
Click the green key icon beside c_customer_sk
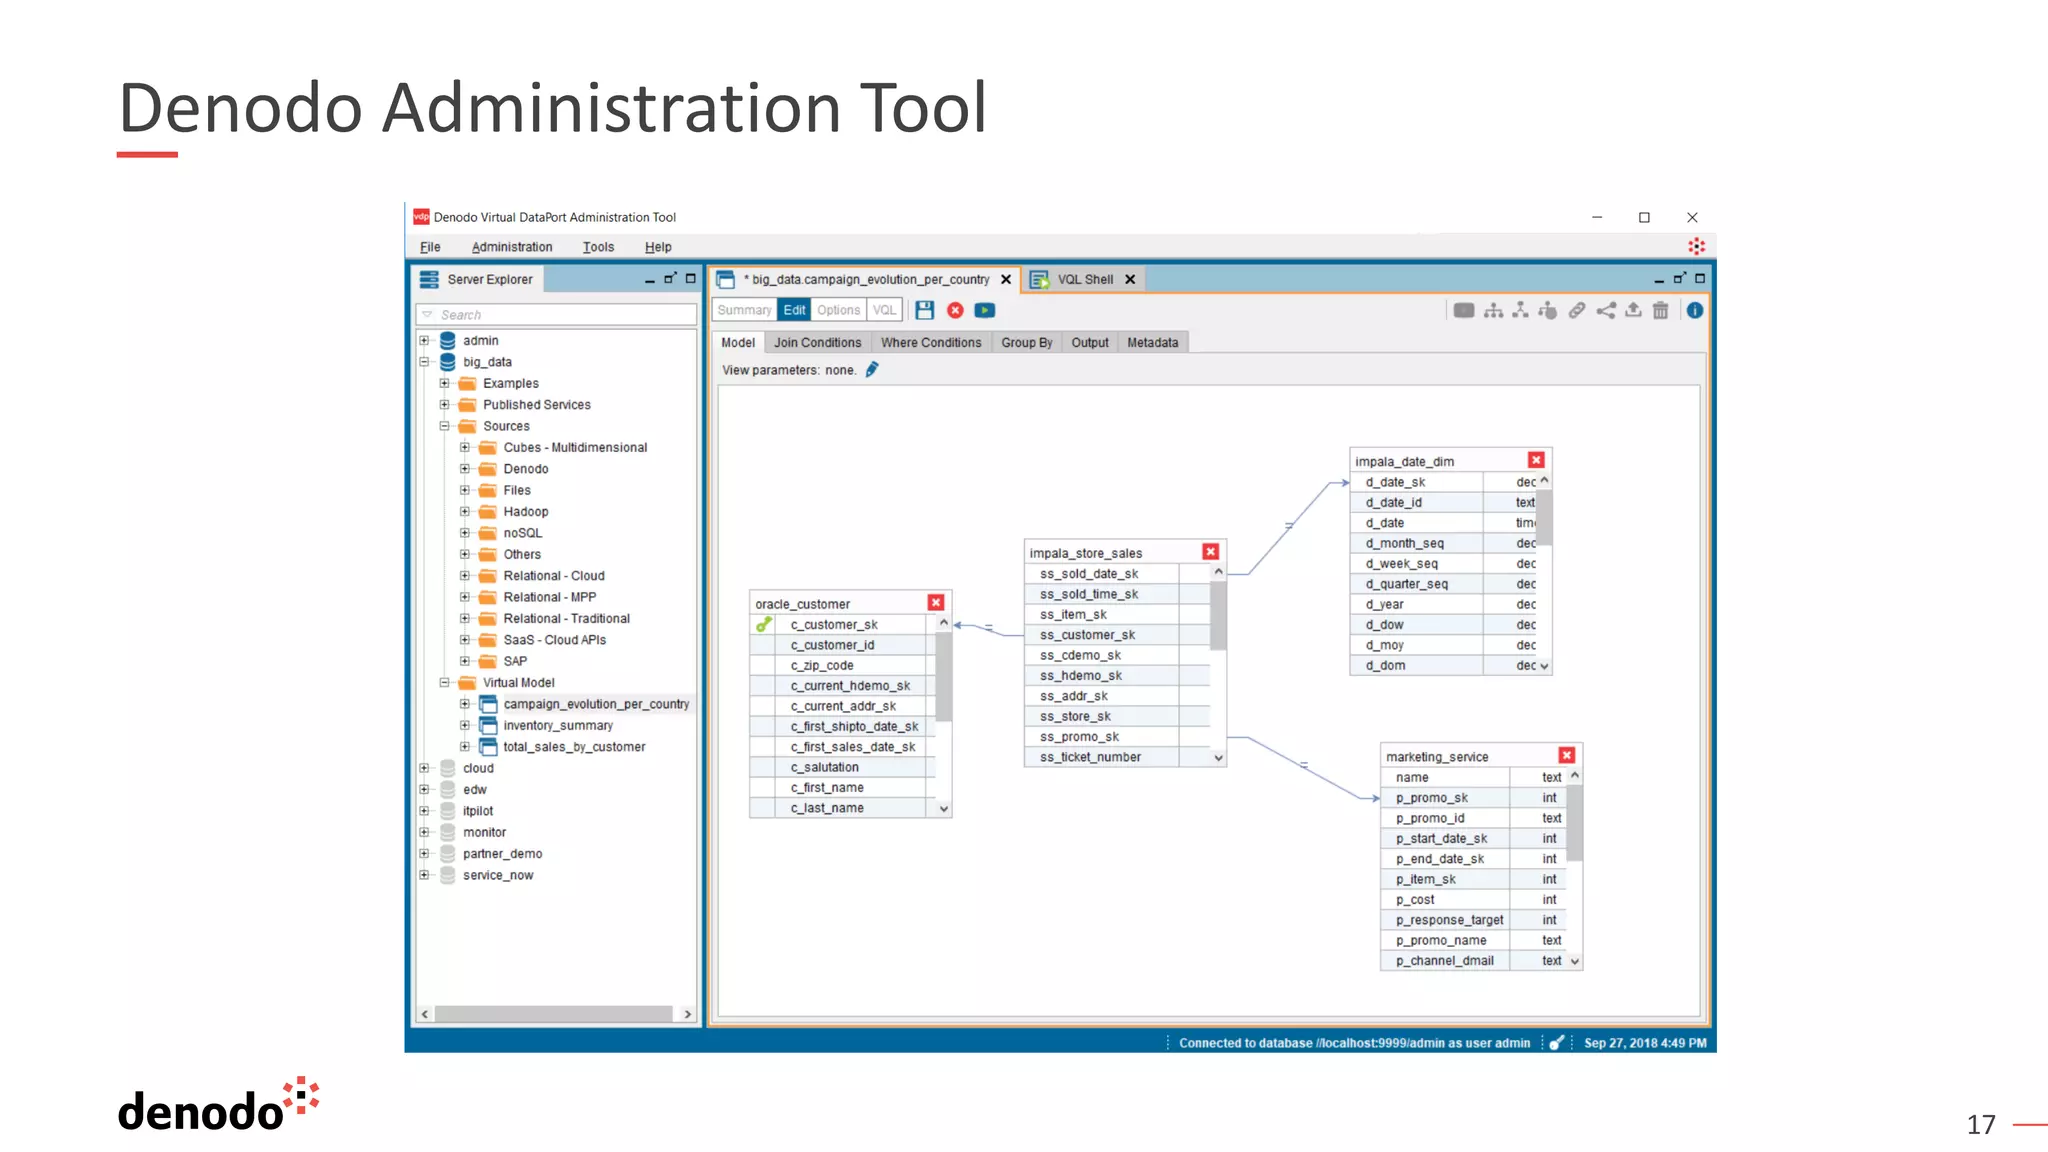[x=764, y=624]
